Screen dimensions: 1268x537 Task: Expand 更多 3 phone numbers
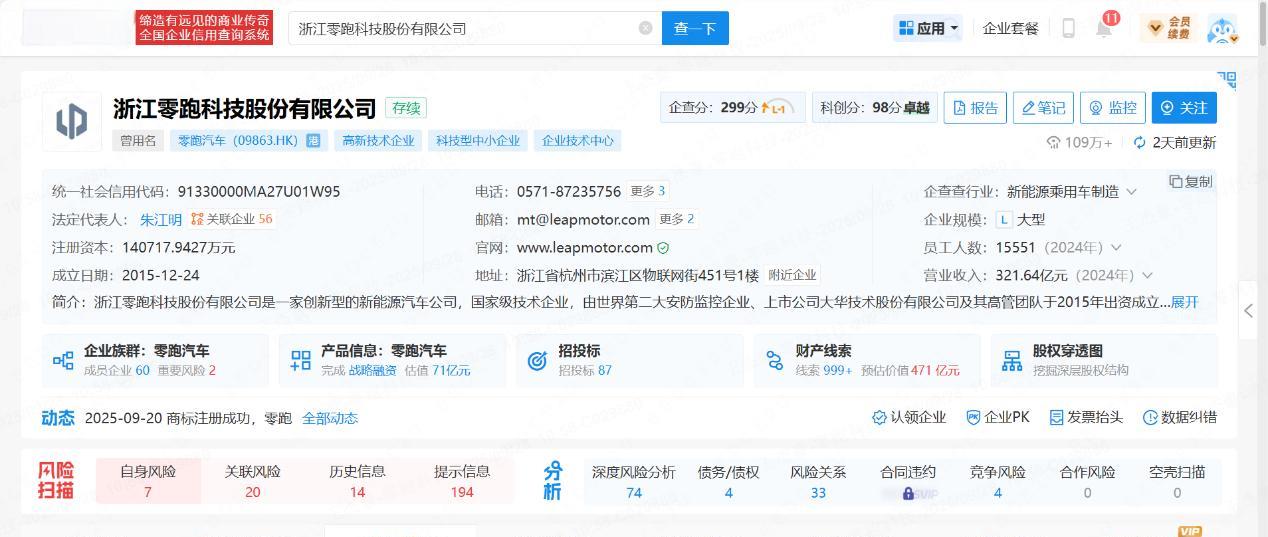pos(648,191)
